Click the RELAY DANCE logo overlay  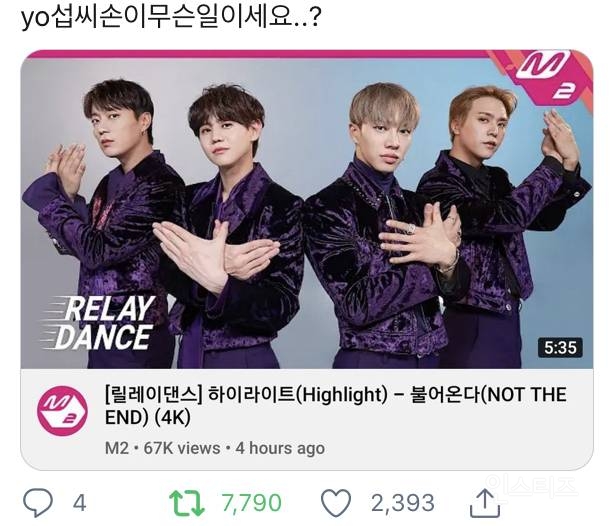coord(98,323)
